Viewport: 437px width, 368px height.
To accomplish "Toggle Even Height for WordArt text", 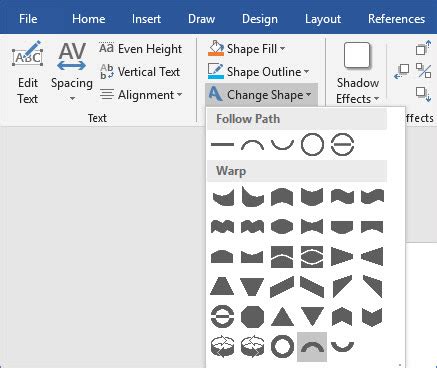I will (141, 49).
